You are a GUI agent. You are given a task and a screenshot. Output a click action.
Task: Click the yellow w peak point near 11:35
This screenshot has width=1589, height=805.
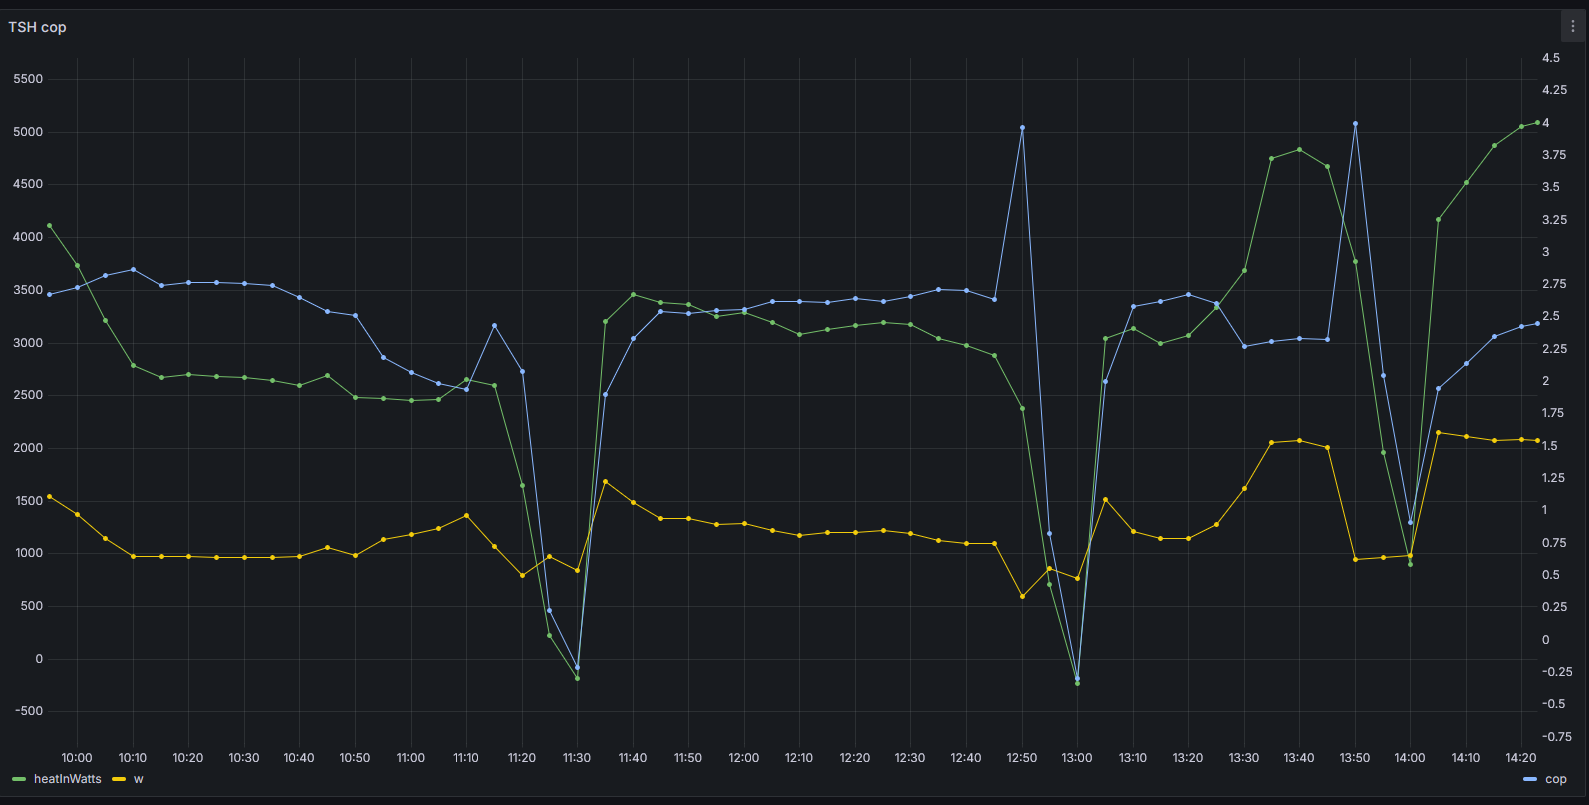[605, 482]
